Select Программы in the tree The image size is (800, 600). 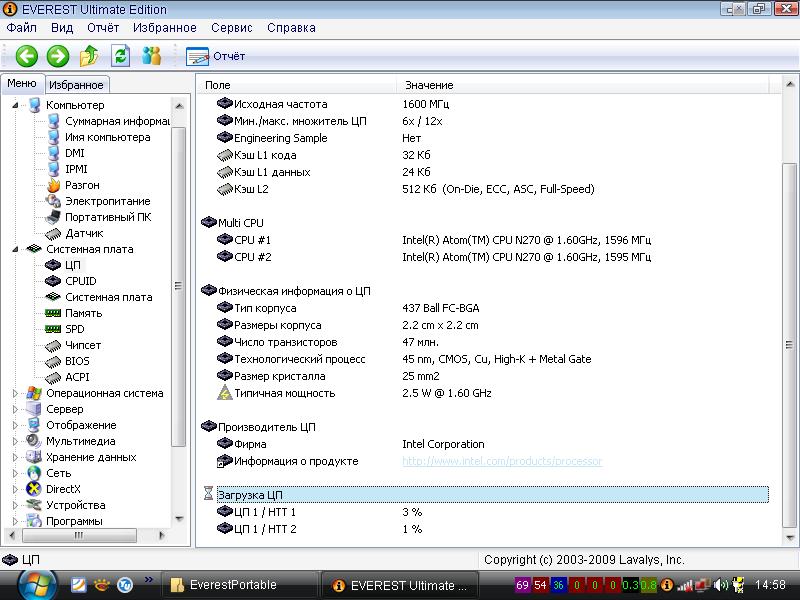pos(74,521)
